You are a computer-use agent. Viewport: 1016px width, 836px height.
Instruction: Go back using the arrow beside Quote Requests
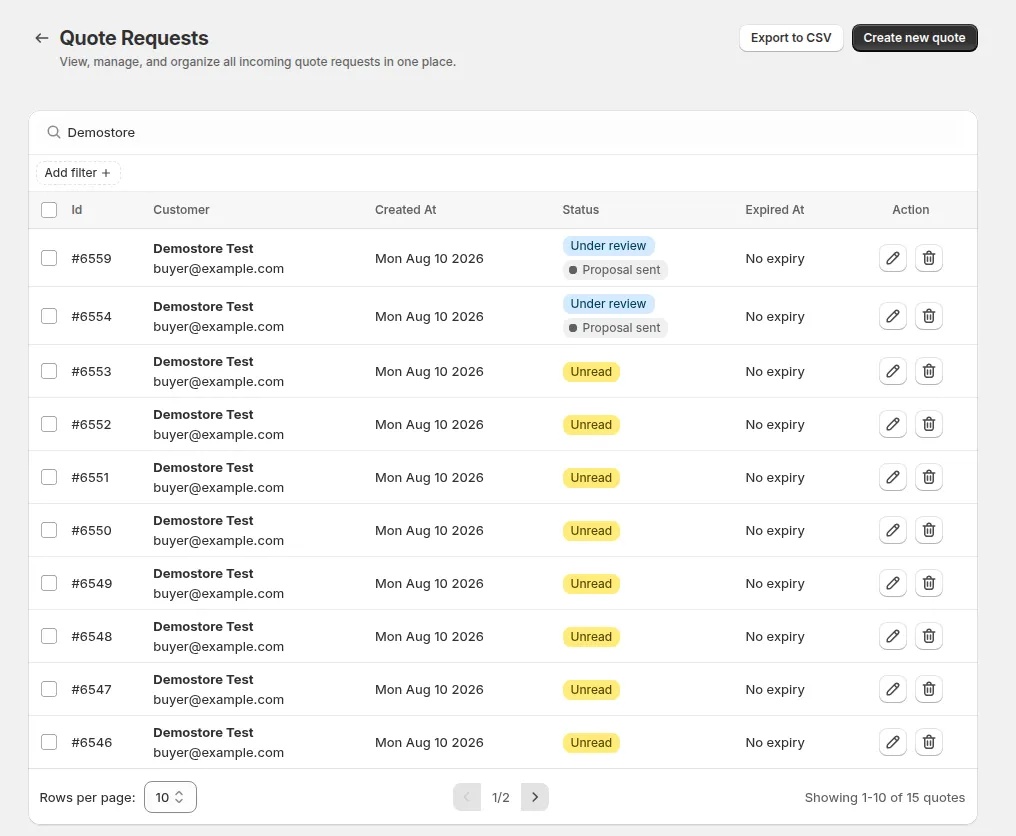coord(42,38)
